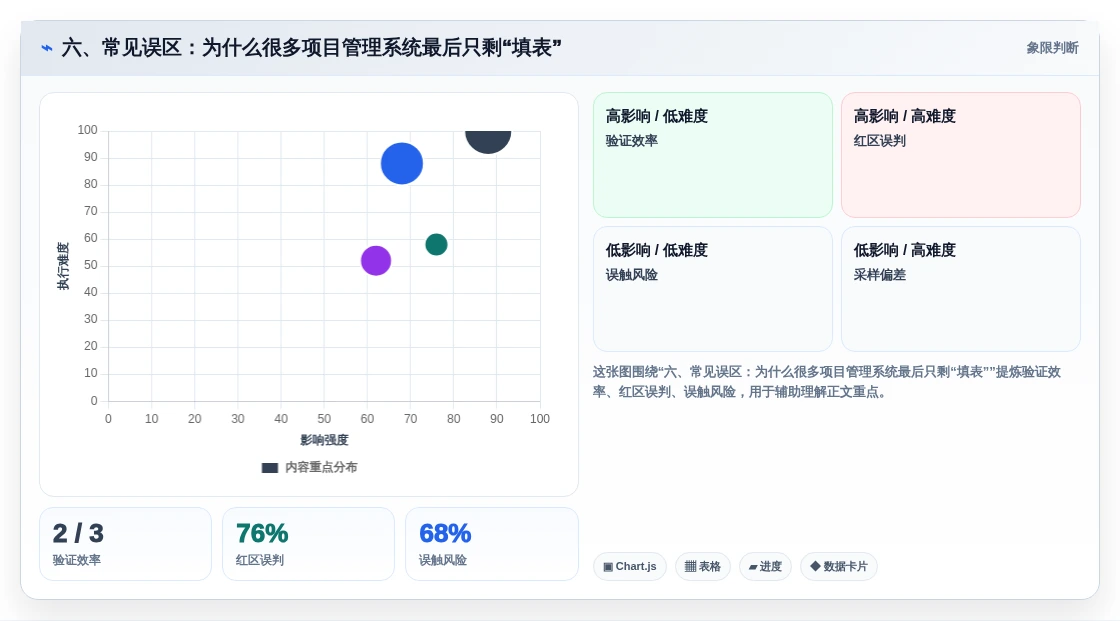
Task: Click the square icon in the Chart.js tag
Action: click(x=608, y=567)
